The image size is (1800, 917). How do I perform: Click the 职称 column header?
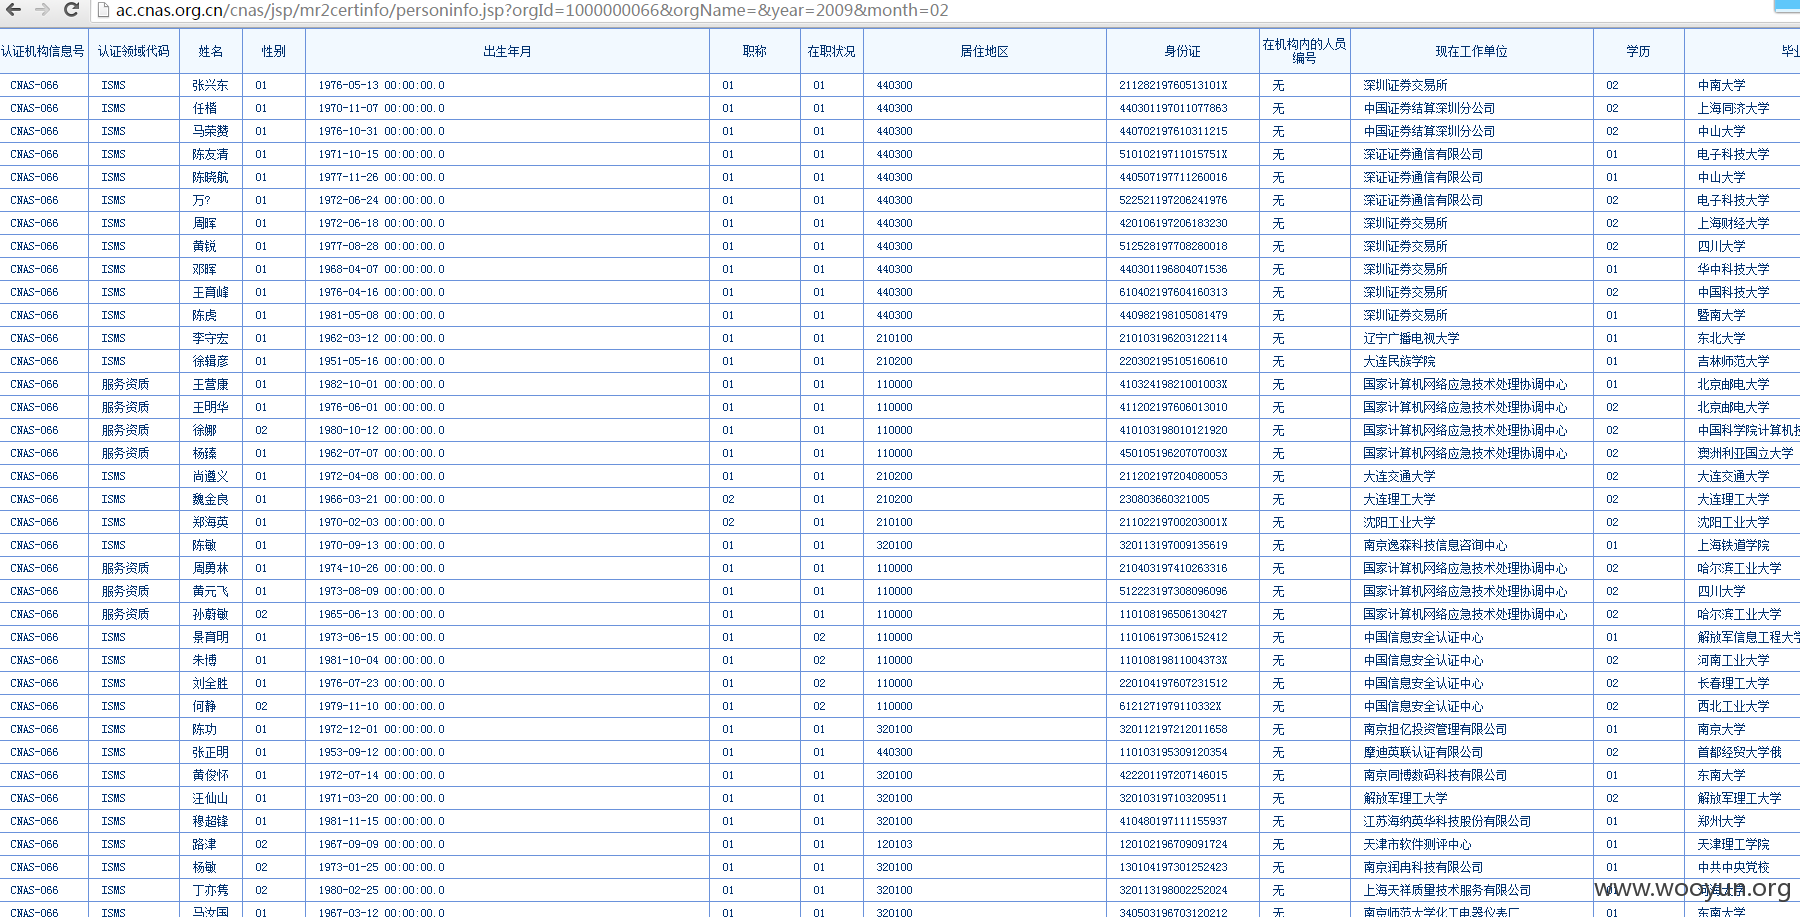click(x=755, y=51)
